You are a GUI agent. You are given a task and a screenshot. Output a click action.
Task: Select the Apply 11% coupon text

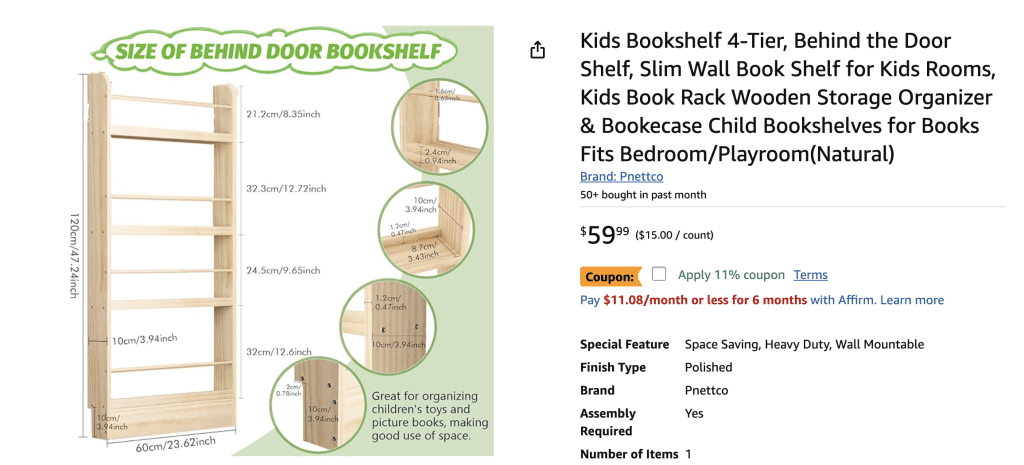(731, 275)
